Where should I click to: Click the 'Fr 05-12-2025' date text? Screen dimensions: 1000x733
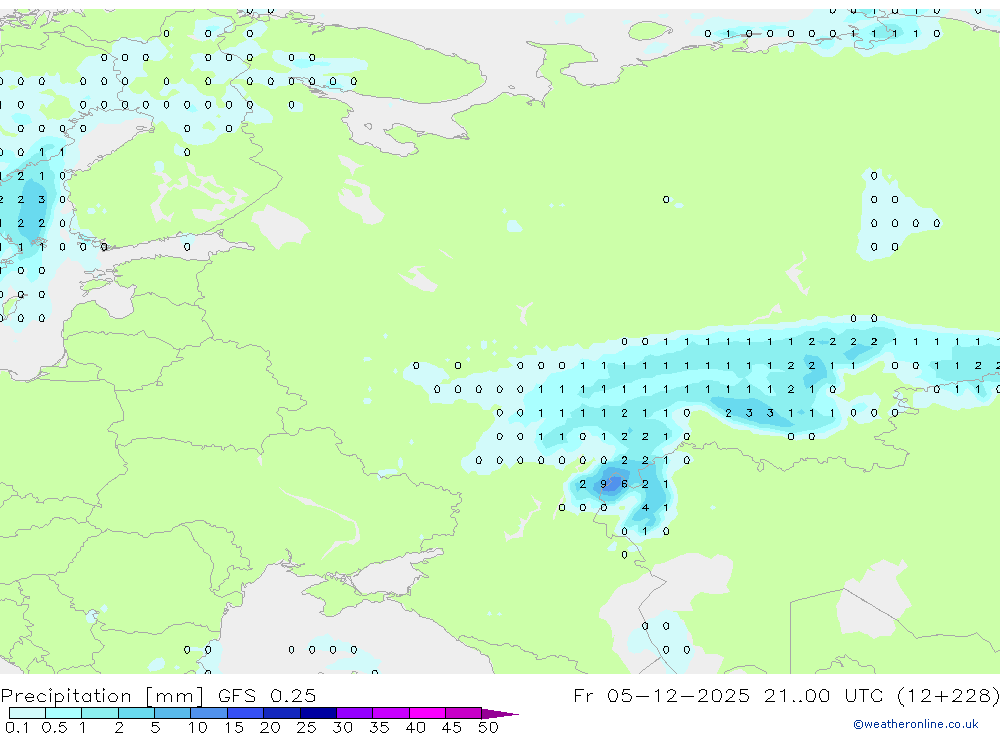[661, 695]
